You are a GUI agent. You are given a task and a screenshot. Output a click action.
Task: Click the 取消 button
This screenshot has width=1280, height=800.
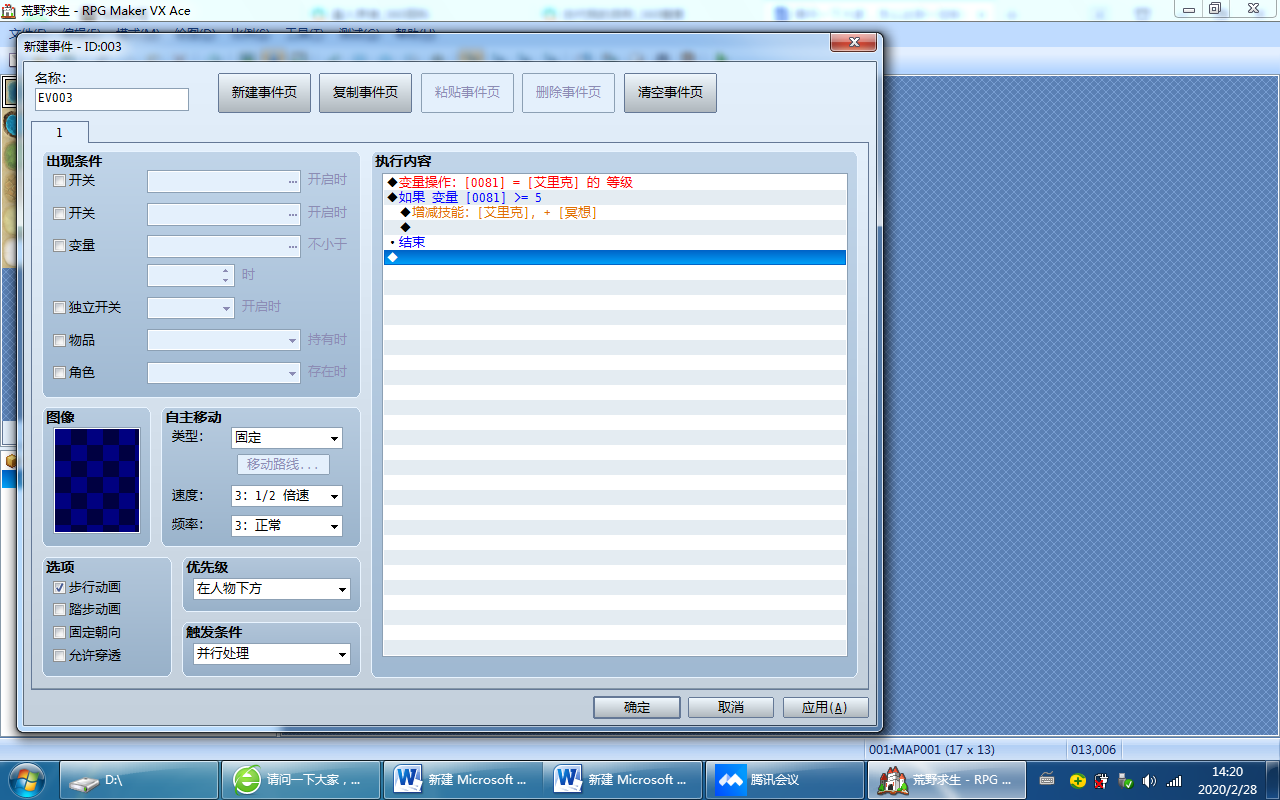click(731, 707)
